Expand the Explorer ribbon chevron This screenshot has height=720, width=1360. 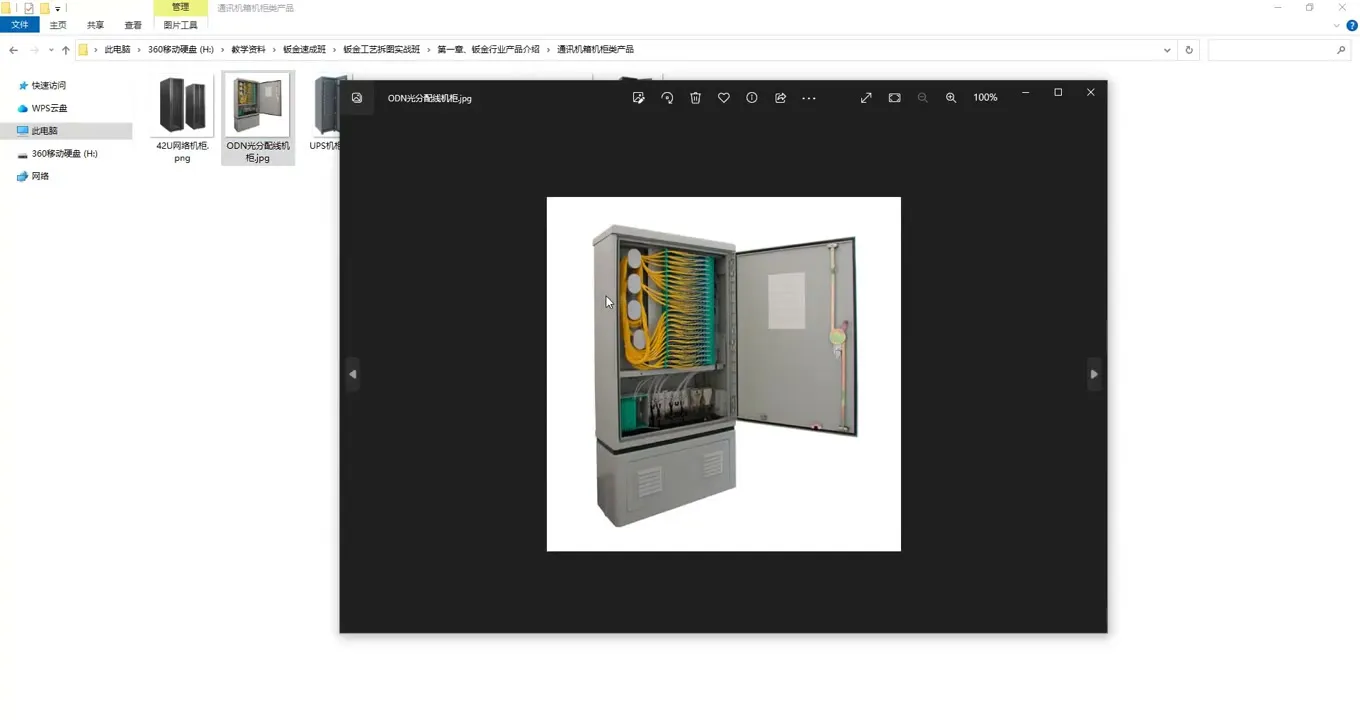tap(1338, 26)
